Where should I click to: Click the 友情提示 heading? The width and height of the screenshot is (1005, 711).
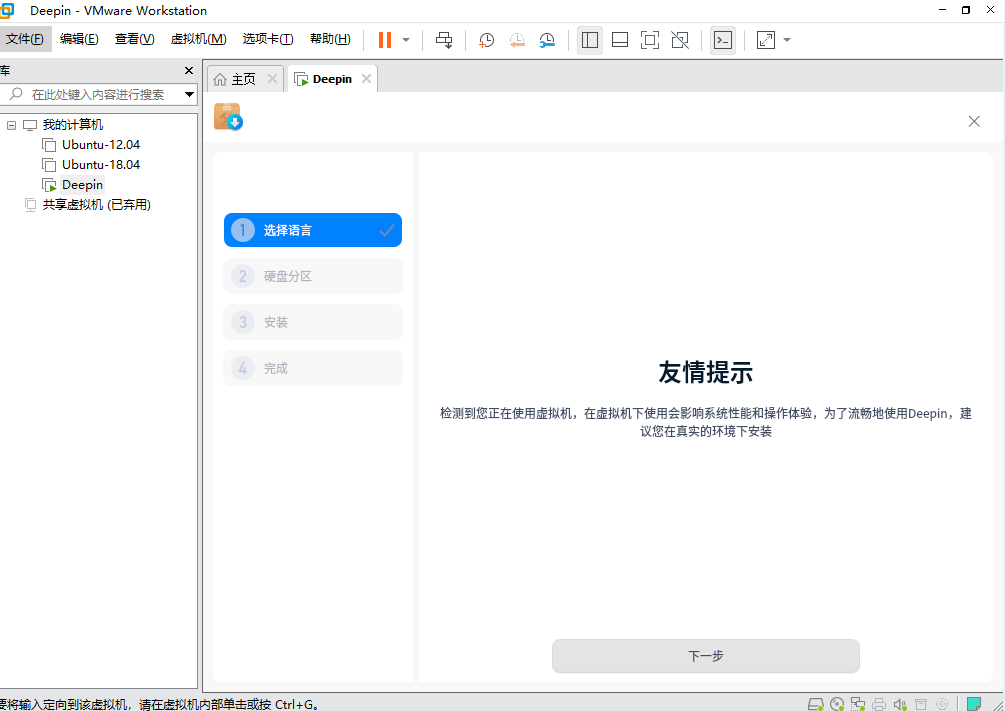pyautogui.click(x=706, y=372)
